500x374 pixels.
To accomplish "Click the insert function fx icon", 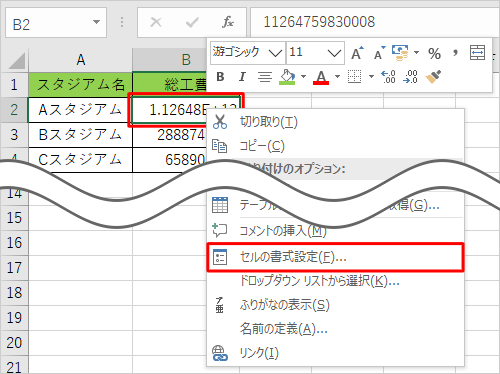I will [x=228, y=22].
